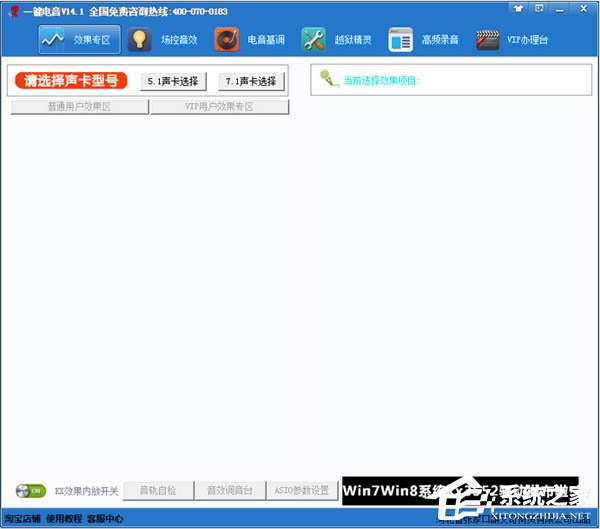Viewport: 600px width, 529px height.
Task: Minimize the 一键电音 window
Action: pyautogui.click(x=560, y=9)
